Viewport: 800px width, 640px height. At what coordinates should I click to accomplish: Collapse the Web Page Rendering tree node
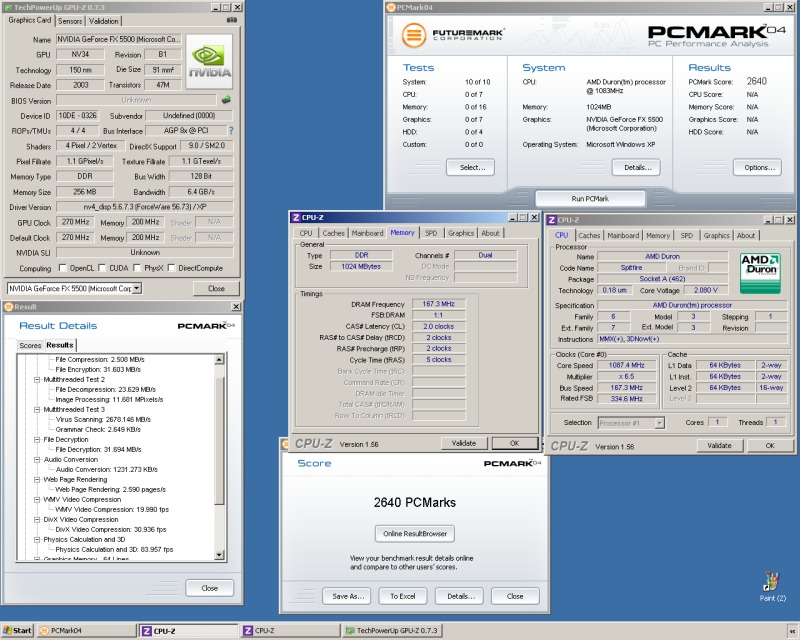pos(37,479)
